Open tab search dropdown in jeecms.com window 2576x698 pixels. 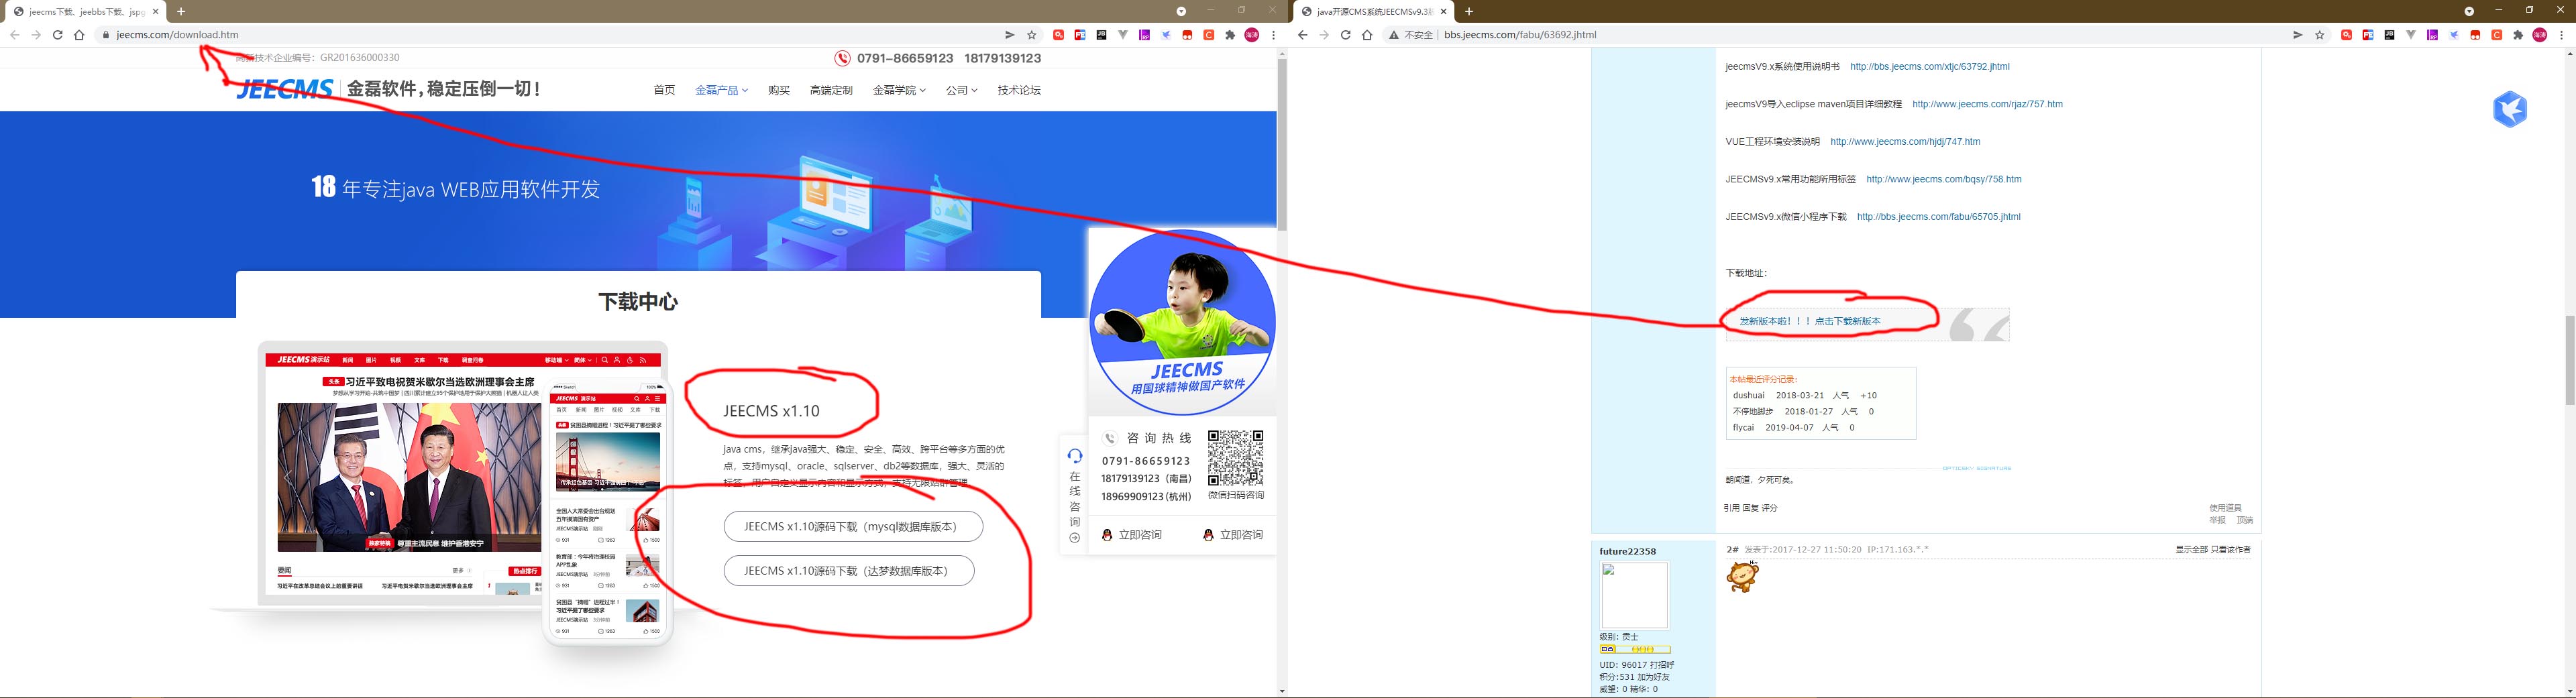pos(1181,11)
